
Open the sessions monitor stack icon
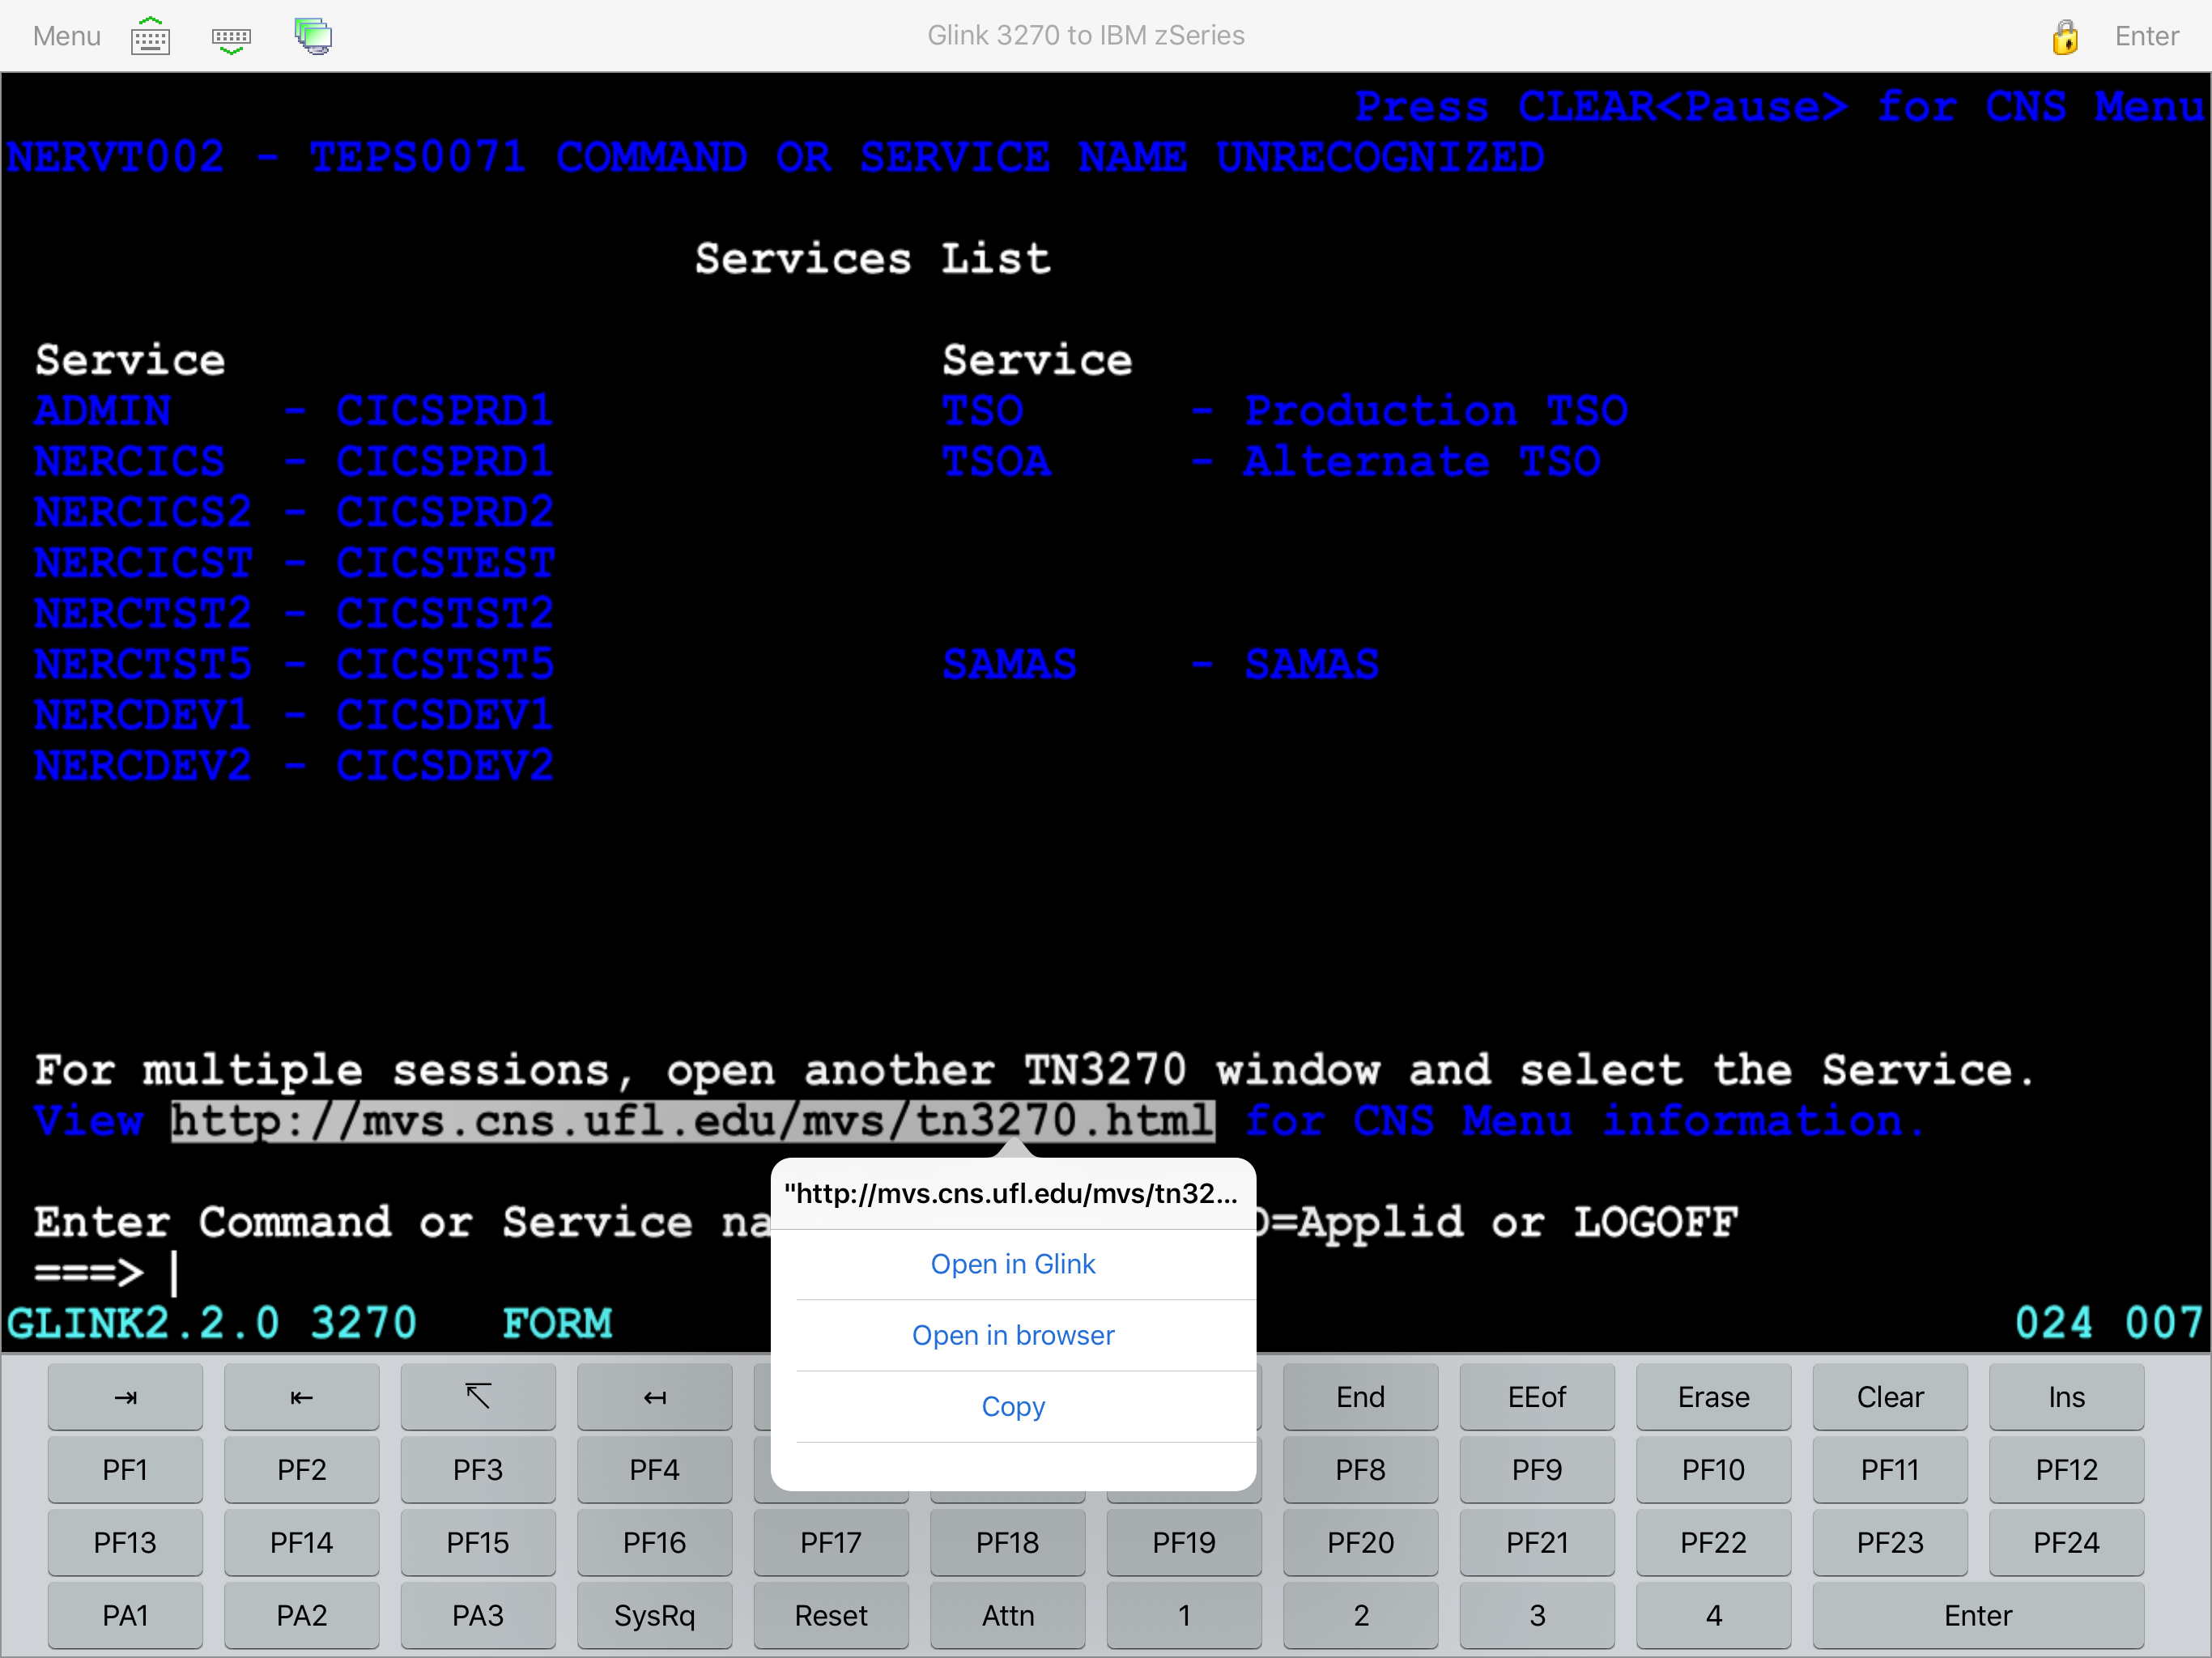312,36
